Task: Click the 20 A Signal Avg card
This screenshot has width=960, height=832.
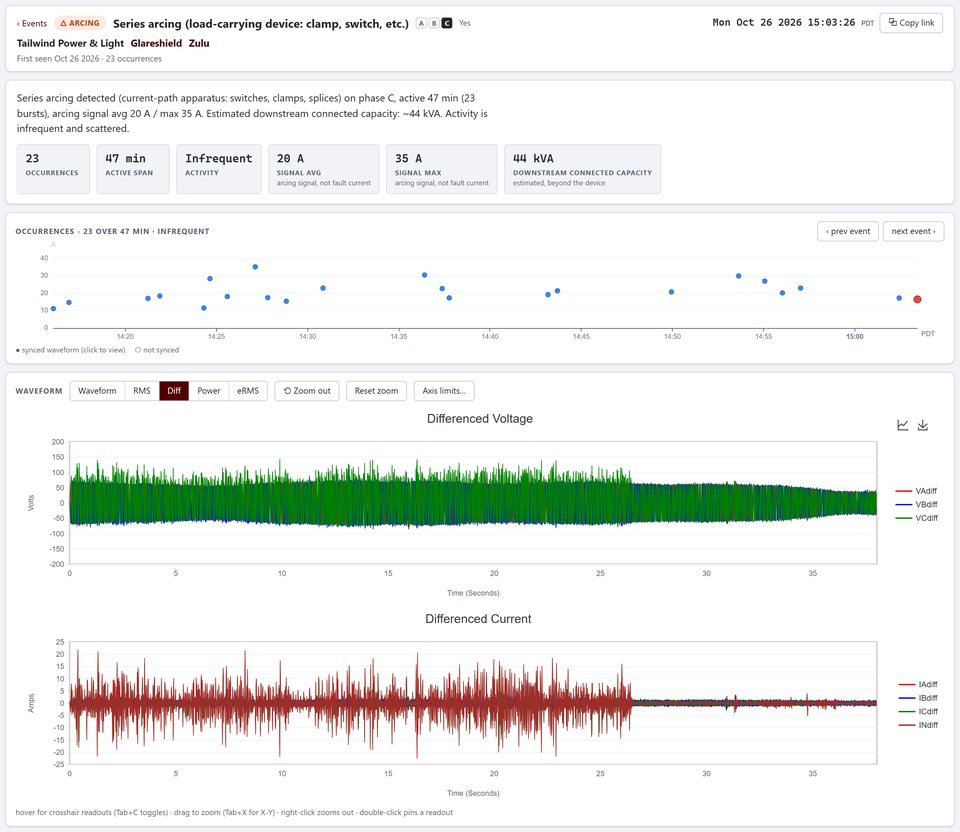Action: (x=323, y=169)
